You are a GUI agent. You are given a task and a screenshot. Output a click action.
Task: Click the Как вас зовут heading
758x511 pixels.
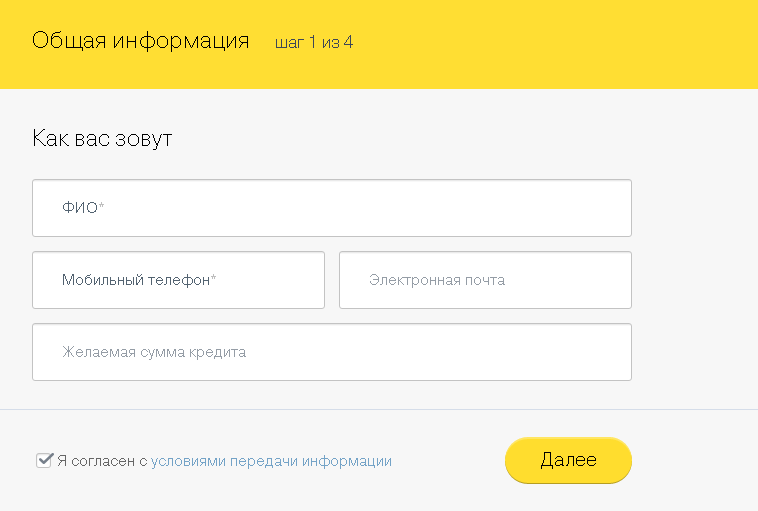102,138
